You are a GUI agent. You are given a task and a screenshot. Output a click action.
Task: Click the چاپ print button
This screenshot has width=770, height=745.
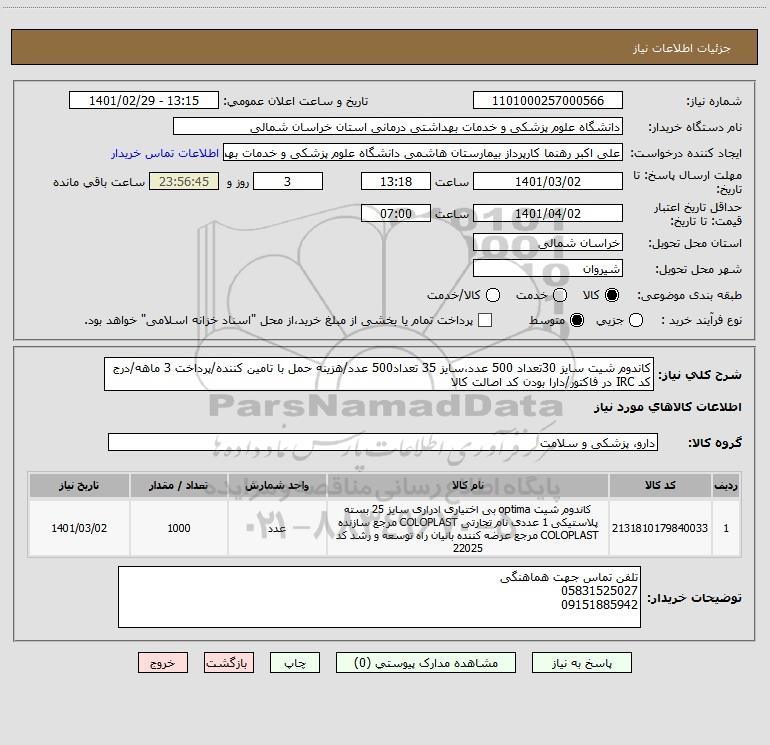295,663
